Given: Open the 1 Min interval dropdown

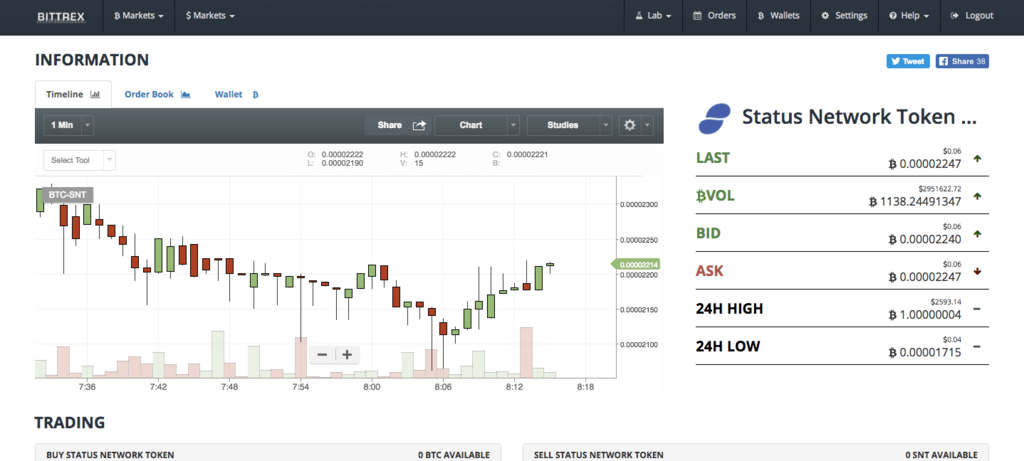Looking at the screenshot, I should point(69,125).
